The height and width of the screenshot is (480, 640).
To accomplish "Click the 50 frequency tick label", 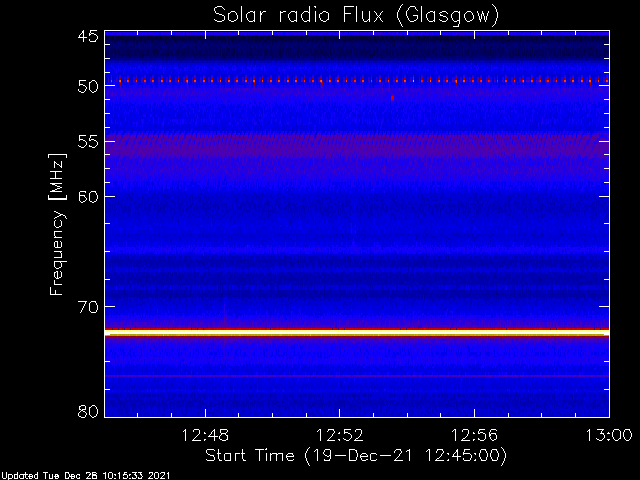I will point(88,86).
